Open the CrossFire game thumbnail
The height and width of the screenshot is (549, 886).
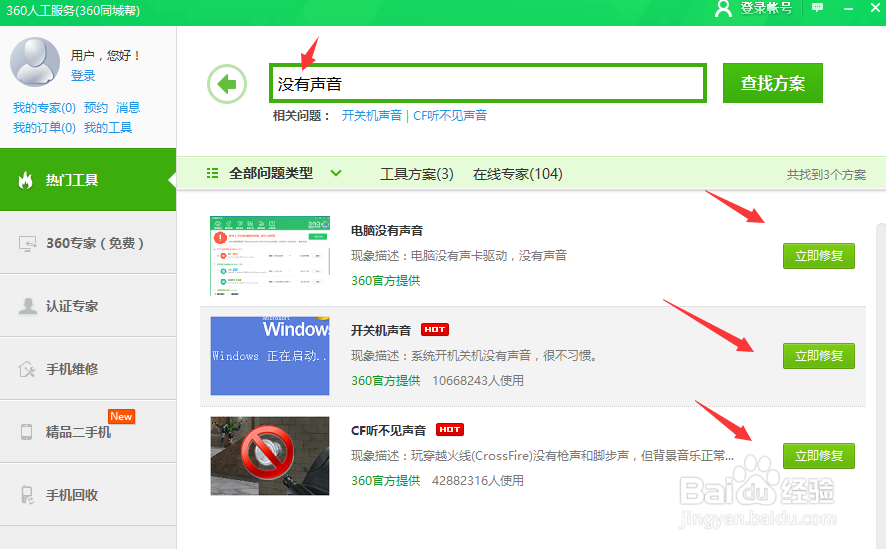tap(270, 456)
